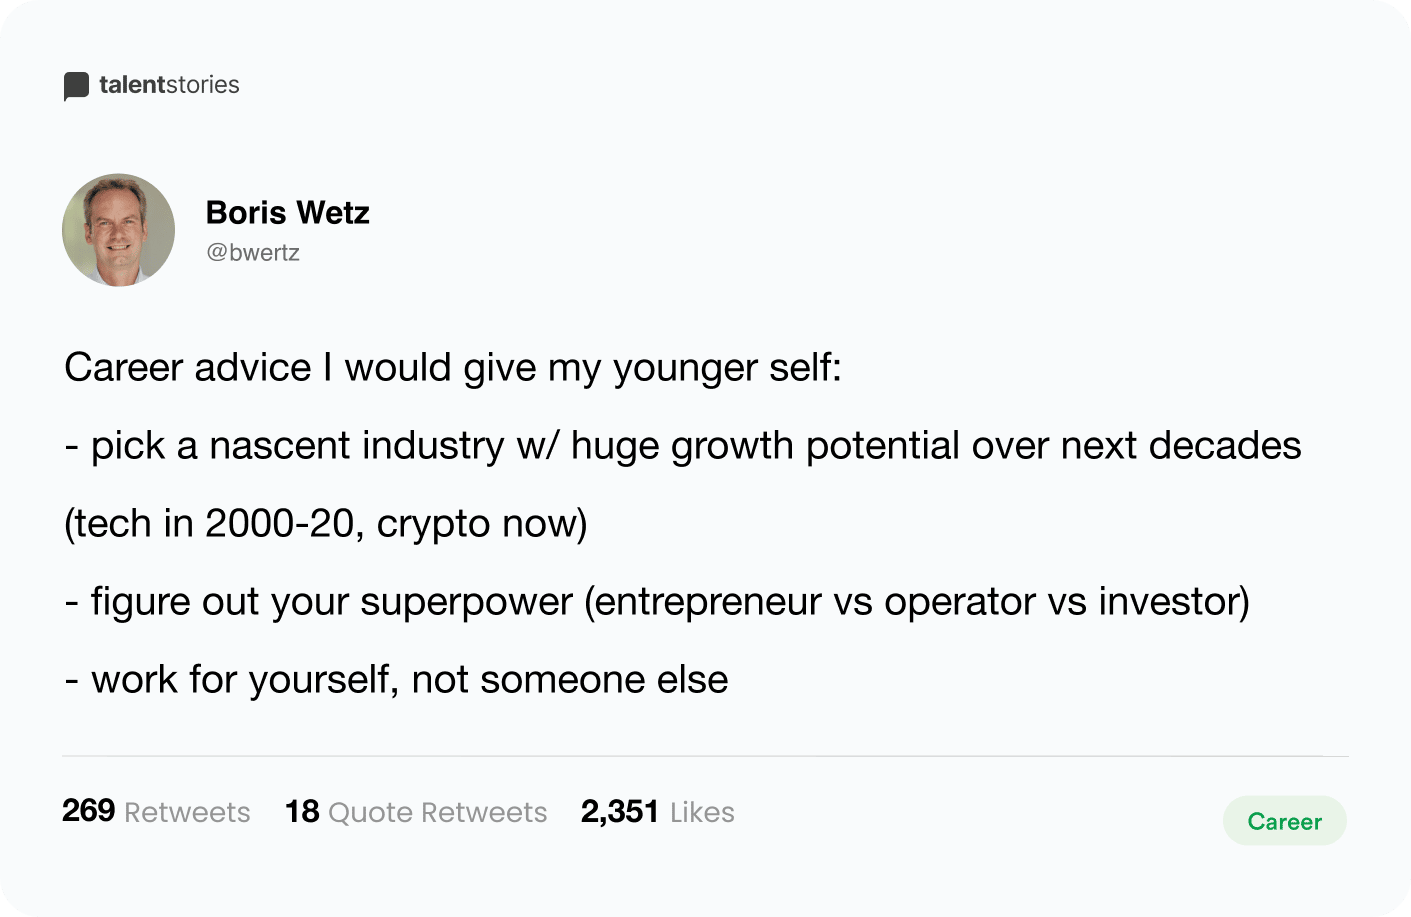Open Boris Wetz's author name

tap(288, 212)
